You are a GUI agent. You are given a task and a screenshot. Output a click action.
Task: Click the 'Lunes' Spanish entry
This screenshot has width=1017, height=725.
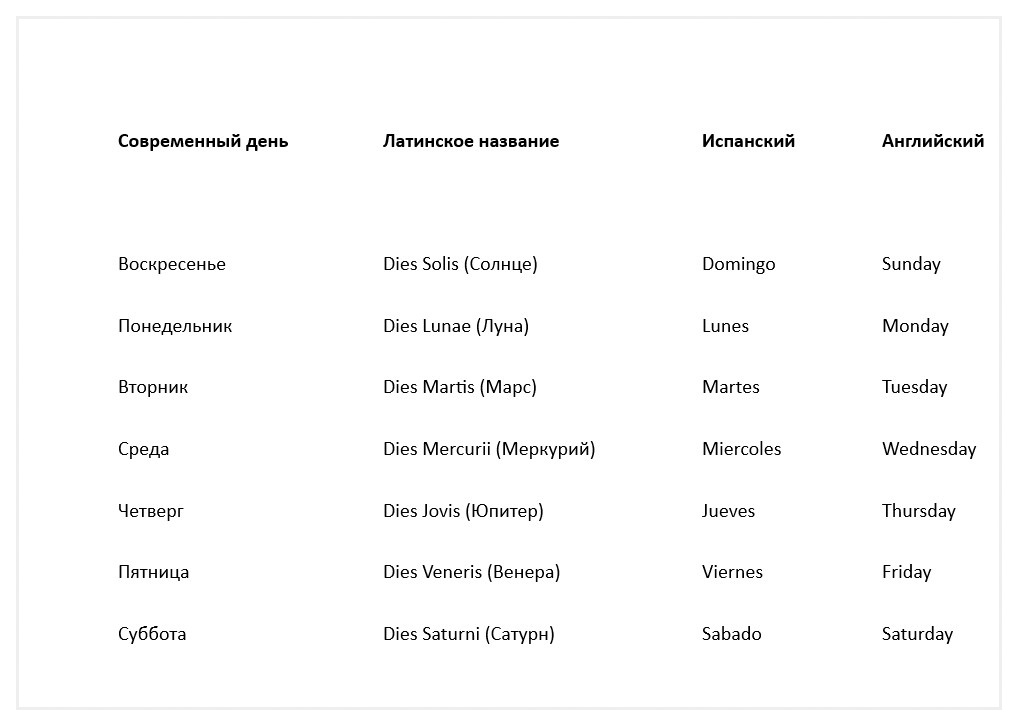(x=725, y=326)
